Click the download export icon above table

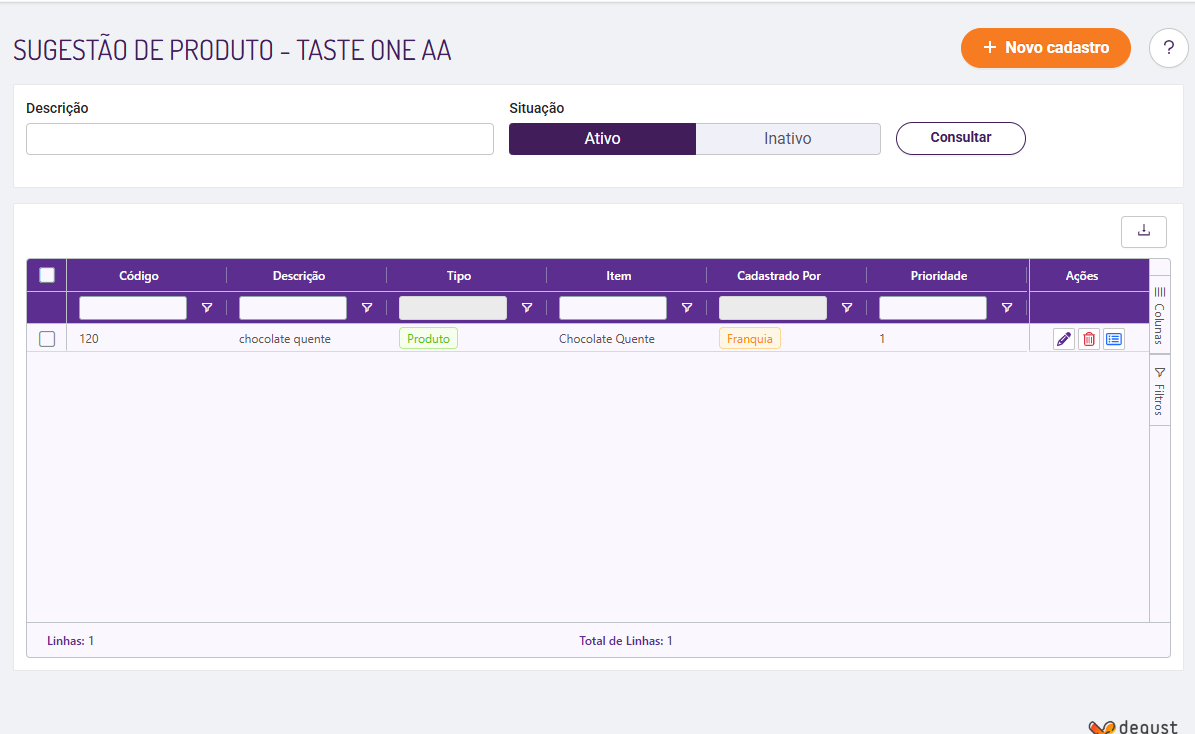[x=1144, y=231]
